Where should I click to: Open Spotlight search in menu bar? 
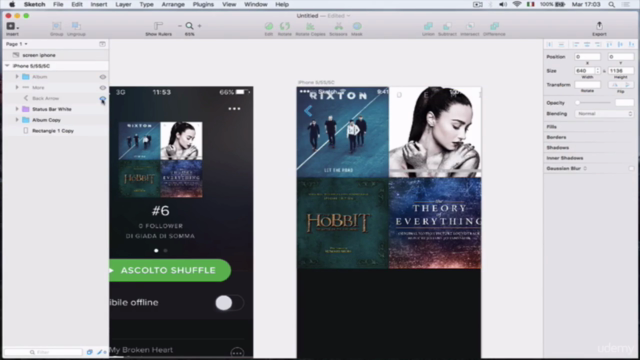coord(611,4)
